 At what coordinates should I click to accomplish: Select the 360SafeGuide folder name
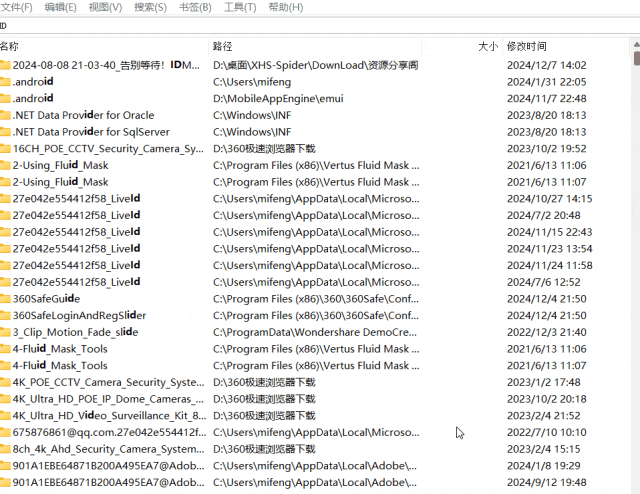[46, 299]
